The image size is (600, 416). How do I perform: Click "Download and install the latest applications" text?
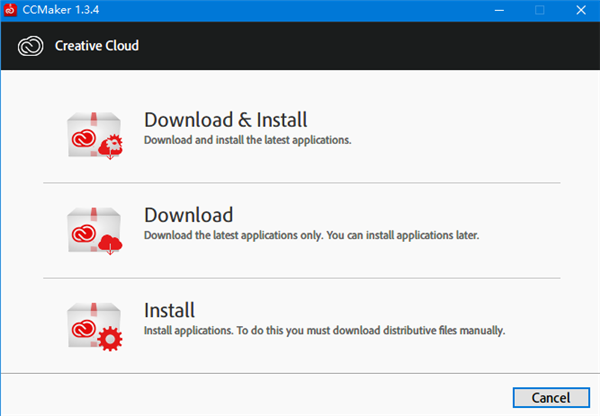[x=247, y=140]
